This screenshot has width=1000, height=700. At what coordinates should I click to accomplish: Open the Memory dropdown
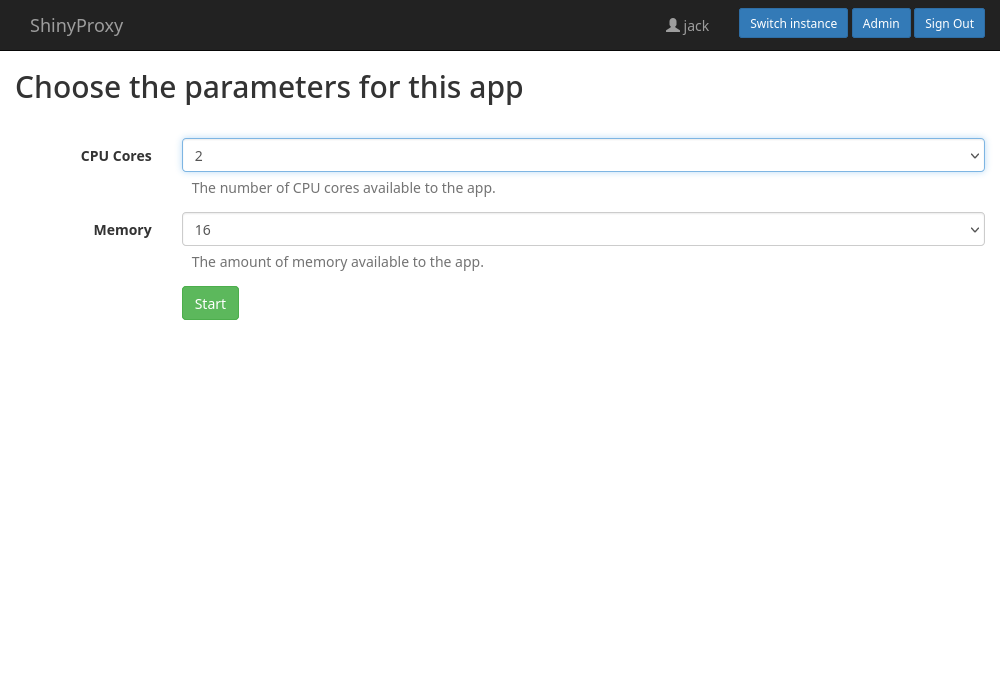pyautogui.click(x=583, y=230)
